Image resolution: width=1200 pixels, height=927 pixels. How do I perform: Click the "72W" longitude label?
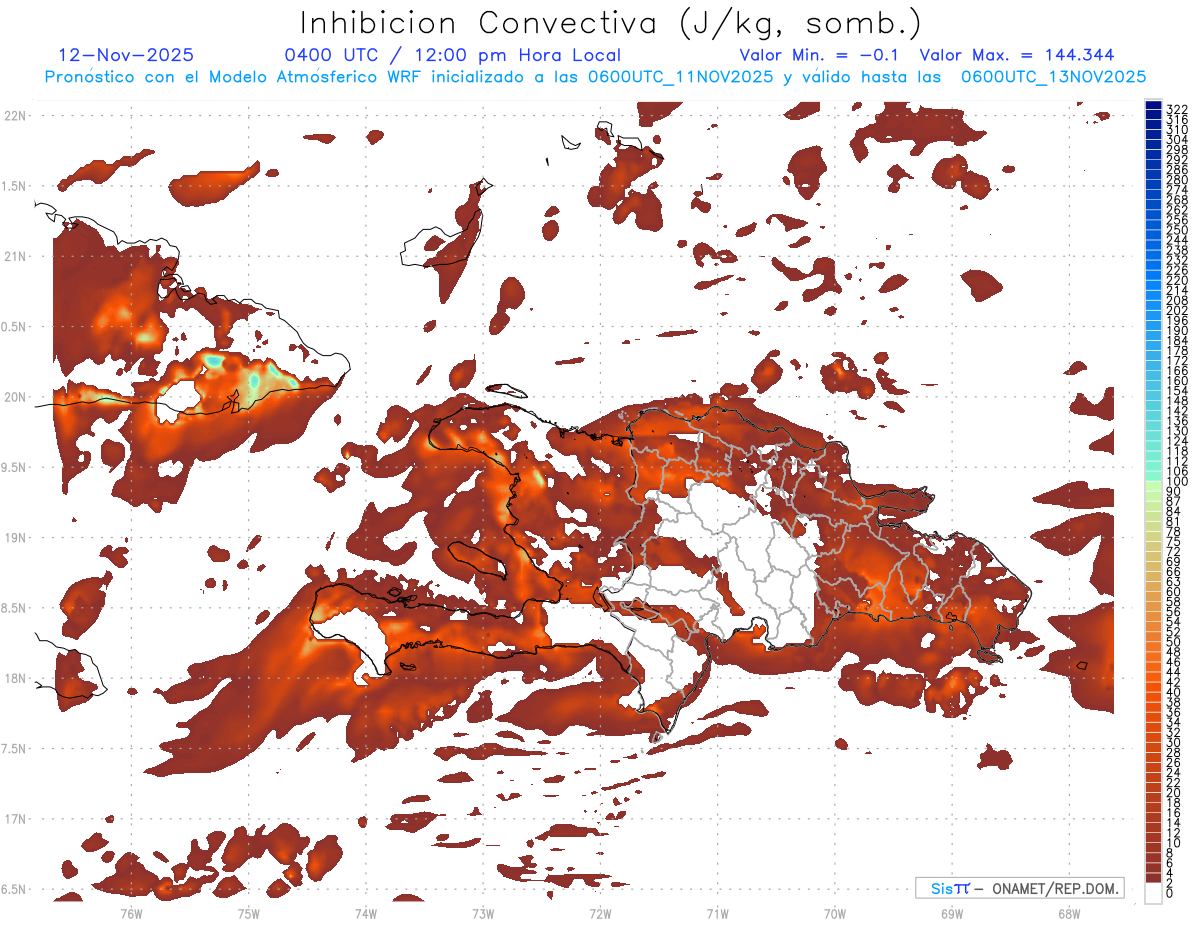pos(600,913)
